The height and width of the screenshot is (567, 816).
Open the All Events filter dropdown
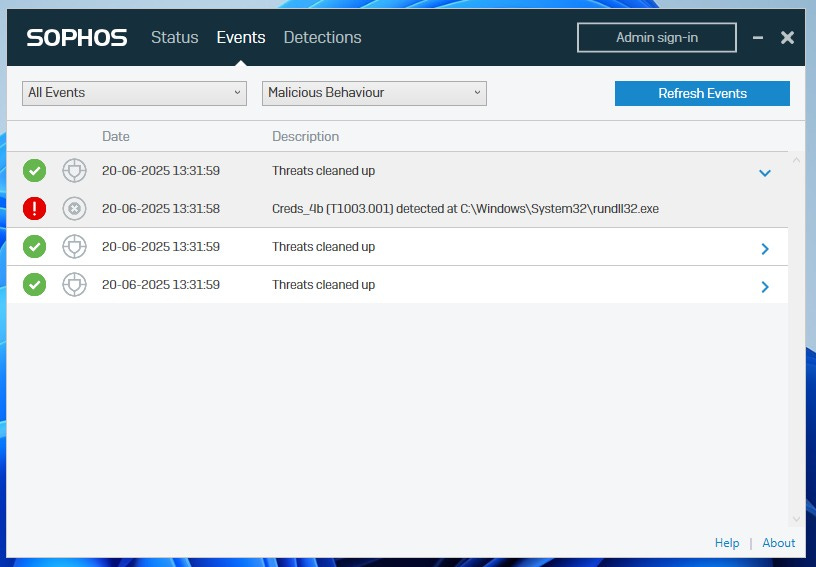click(x=134, y=93)
